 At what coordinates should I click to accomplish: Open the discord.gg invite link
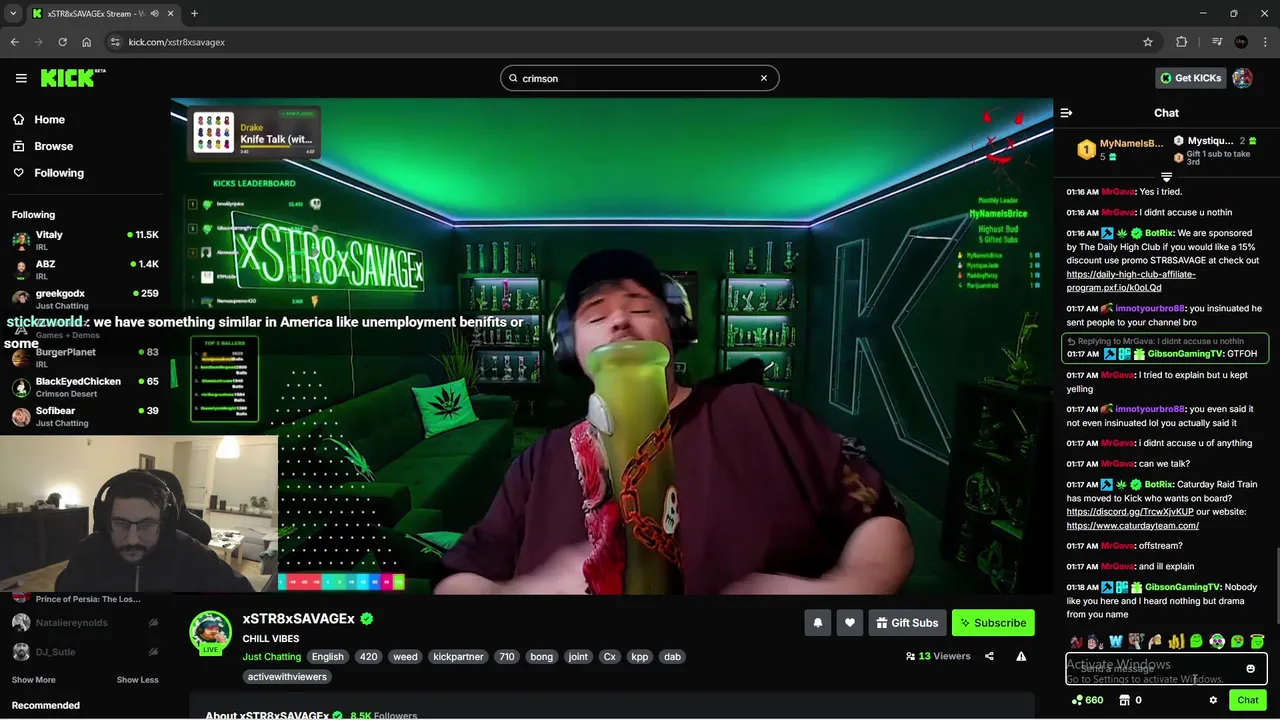coord(1129,512)
